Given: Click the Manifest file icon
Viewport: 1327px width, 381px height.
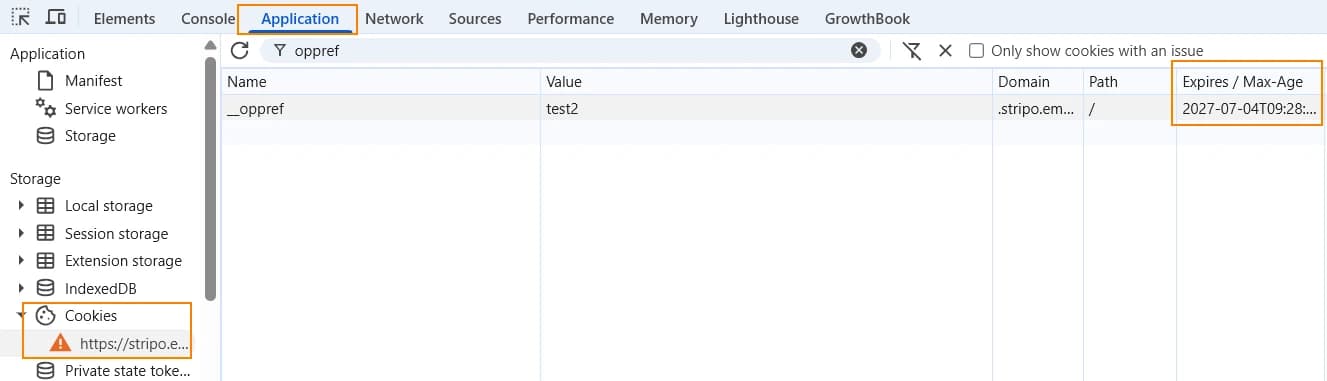Looking at the screenshot, I should click(45, 80).
